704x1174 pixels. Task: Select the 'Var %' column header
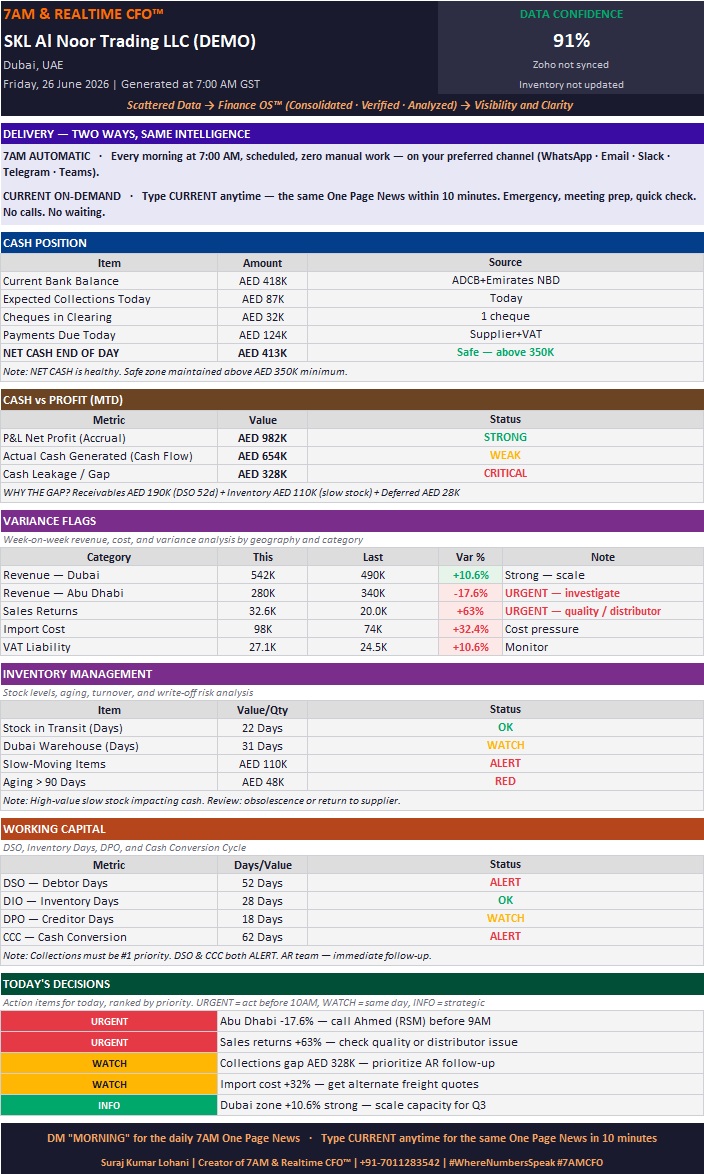(x=470, y=557)
